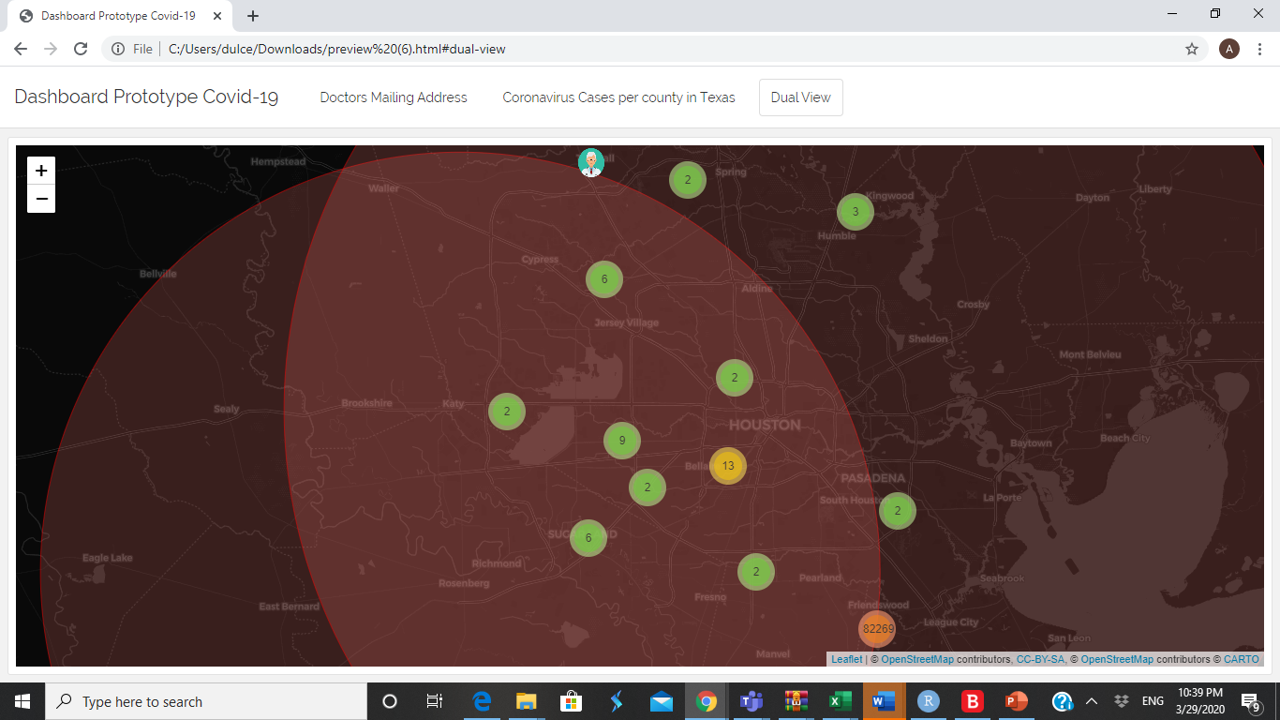Select the Dashboard Prototype Covid-19 browser tab
The width and height of the screenshot is (1280, 720).
[120, 16]
